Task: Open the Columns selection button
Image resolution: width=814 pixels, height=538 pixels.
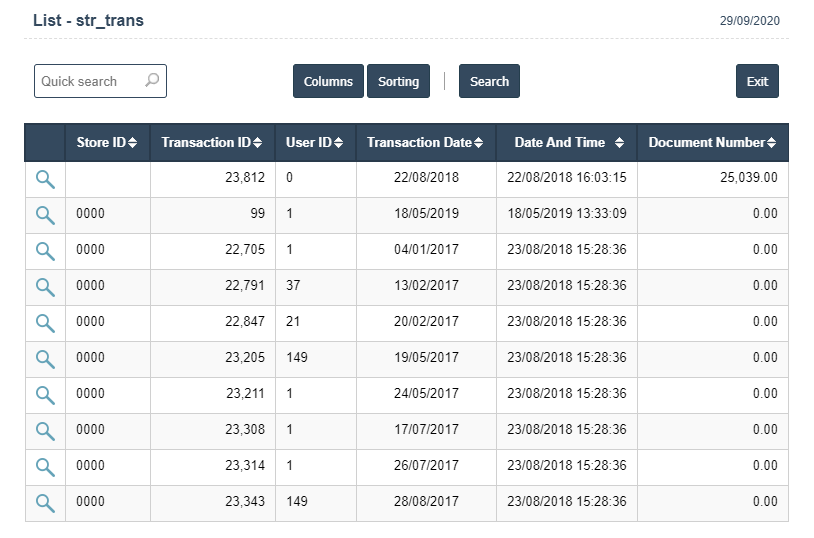Action: coord(328,82)
